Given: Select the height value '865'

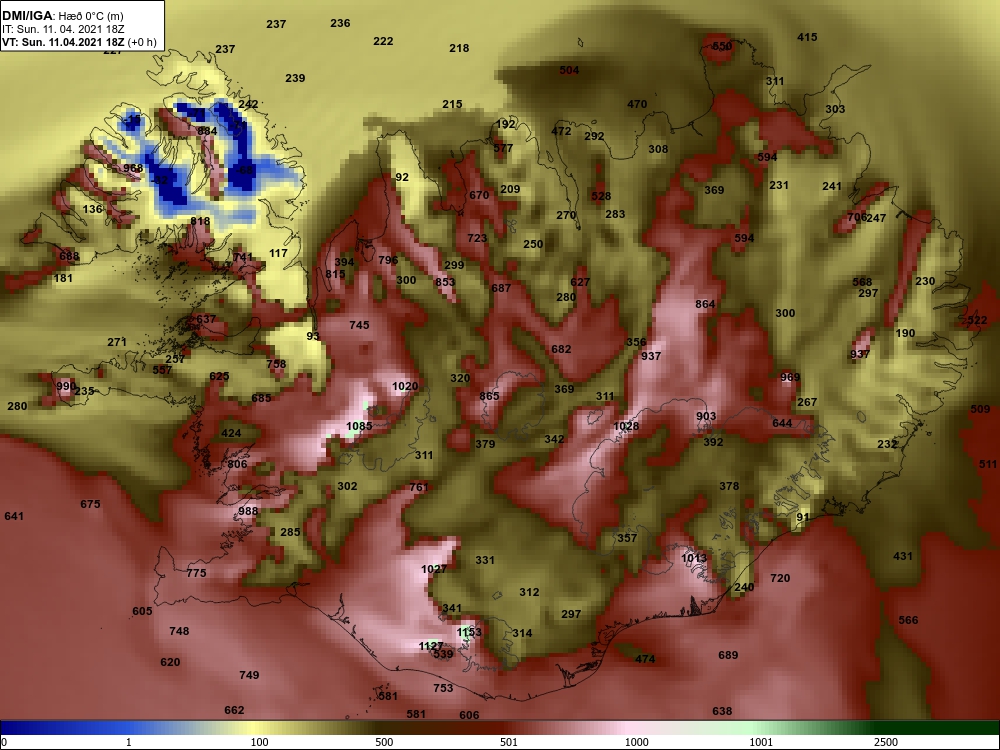Looking at the screenshot, I should click(489, 396).
